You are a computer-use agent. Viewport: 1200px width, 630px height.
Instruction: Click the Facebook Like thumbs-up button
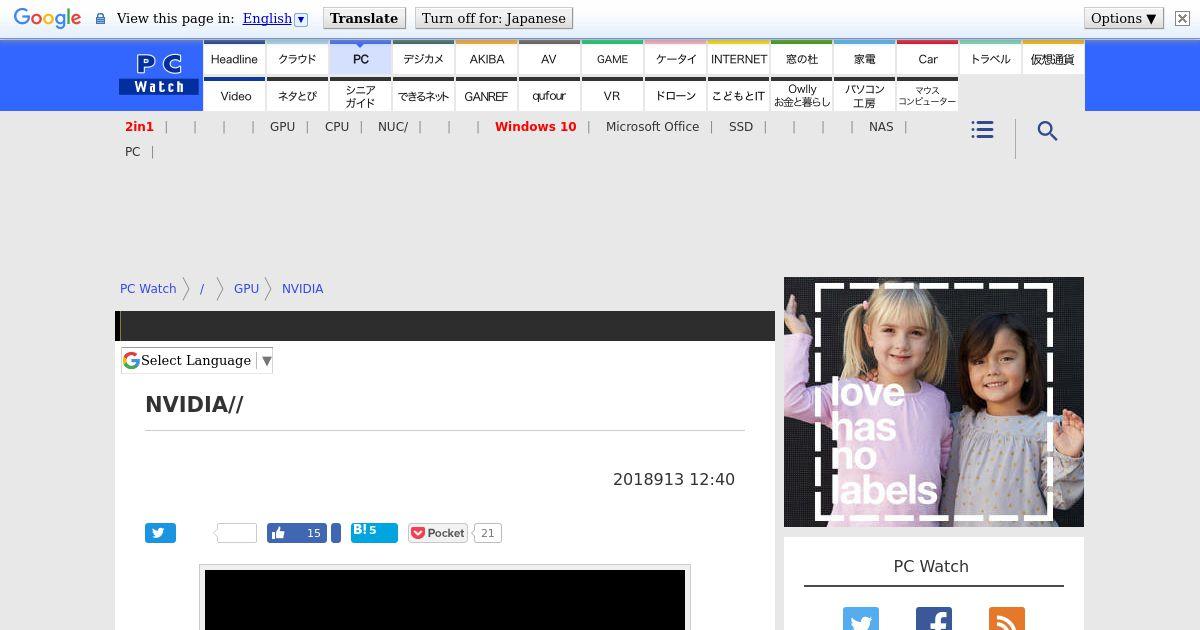coord(297,533)
